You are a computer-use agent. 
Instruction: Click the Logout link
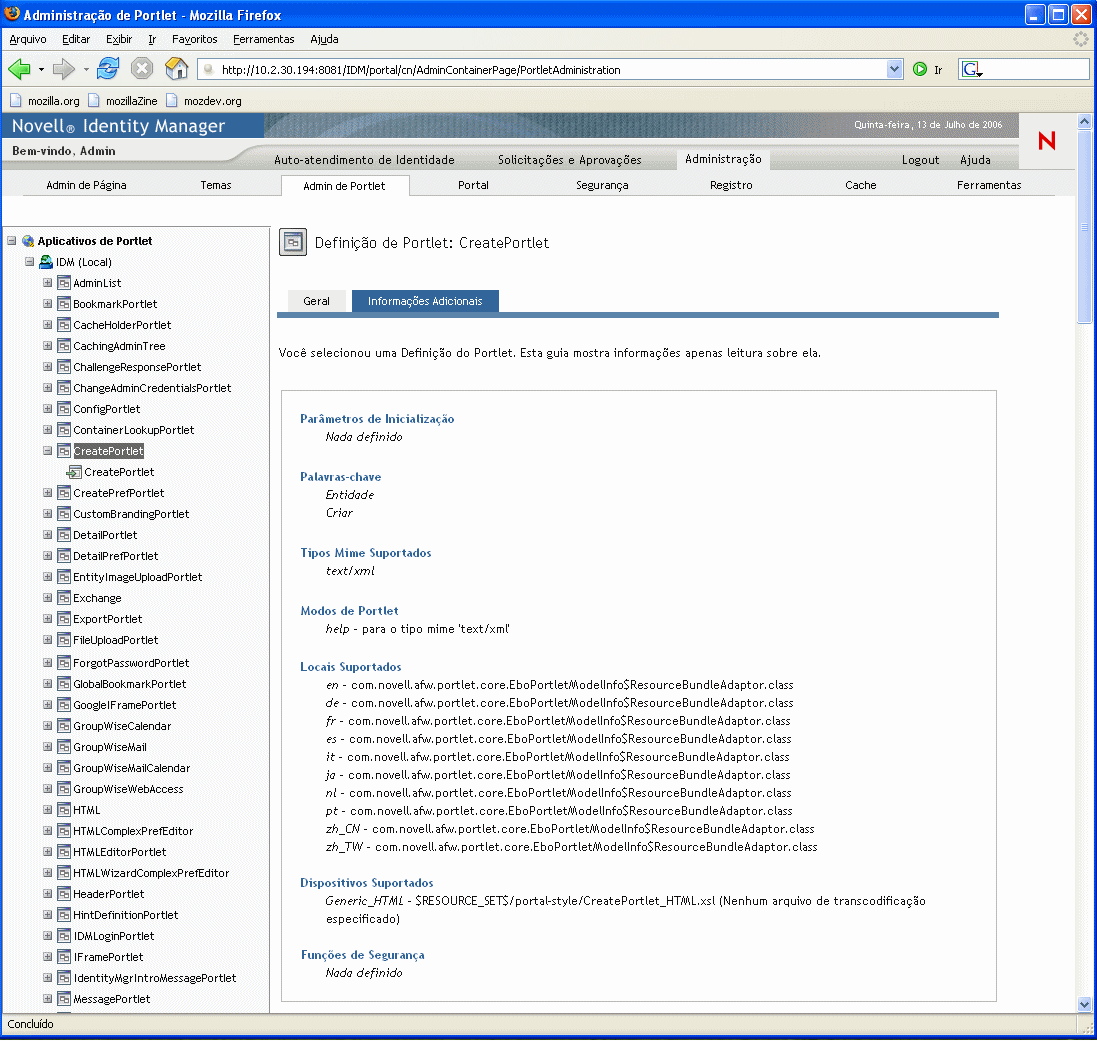coord(920,160)
